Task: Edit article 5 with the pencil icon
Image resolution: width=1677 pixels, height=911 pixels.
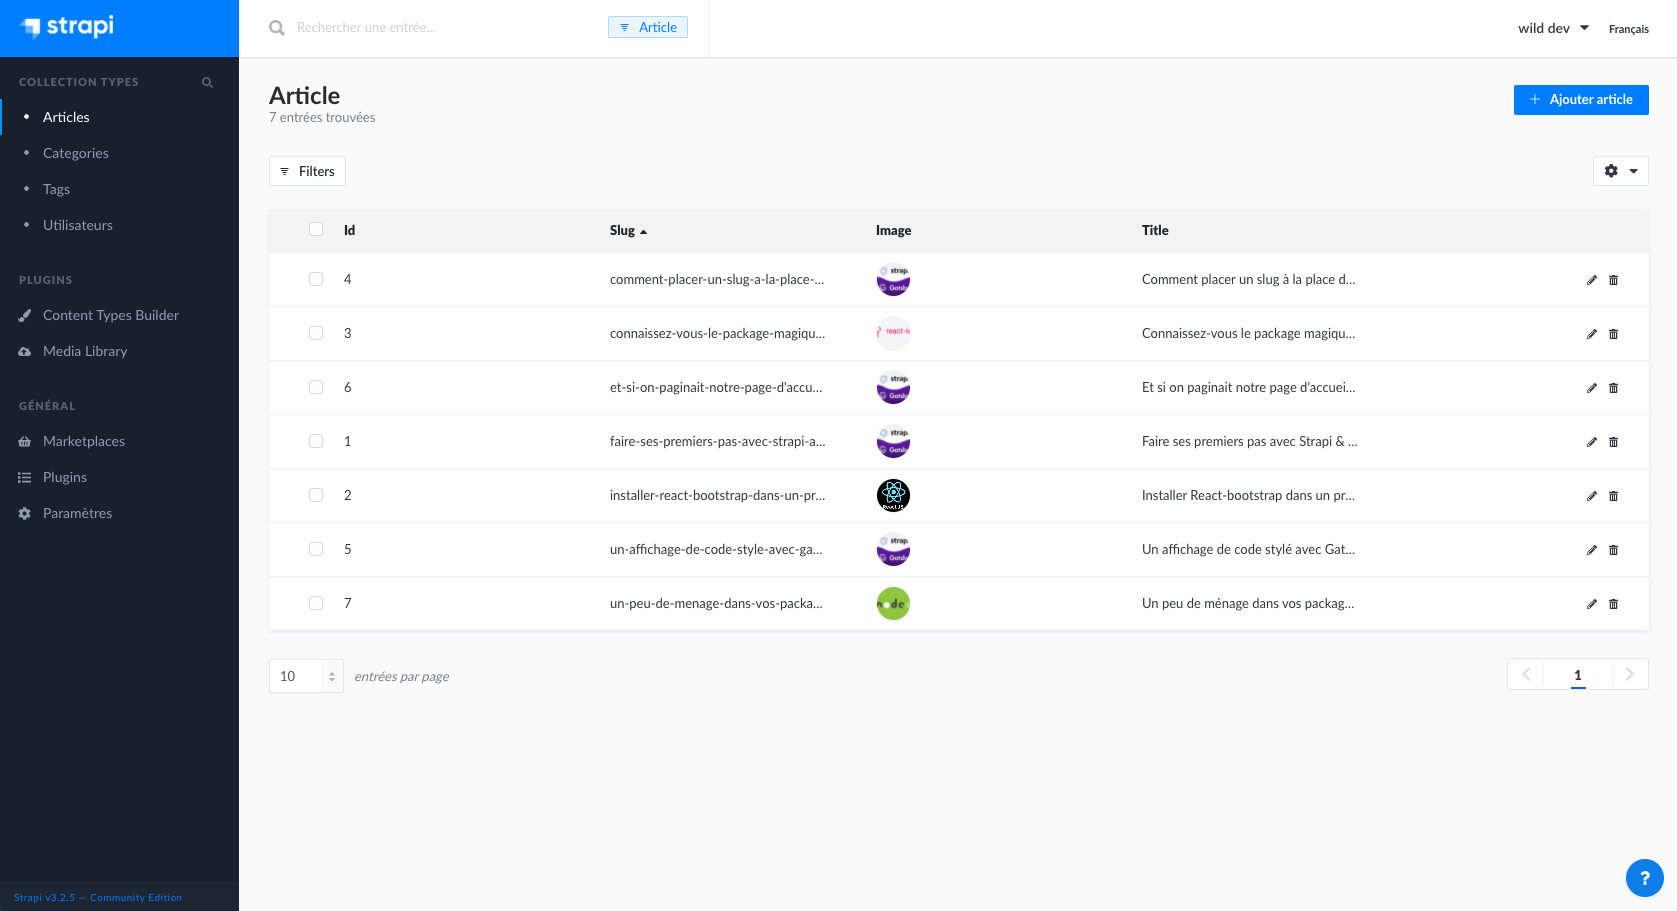Action: [x=1592, y=550]
